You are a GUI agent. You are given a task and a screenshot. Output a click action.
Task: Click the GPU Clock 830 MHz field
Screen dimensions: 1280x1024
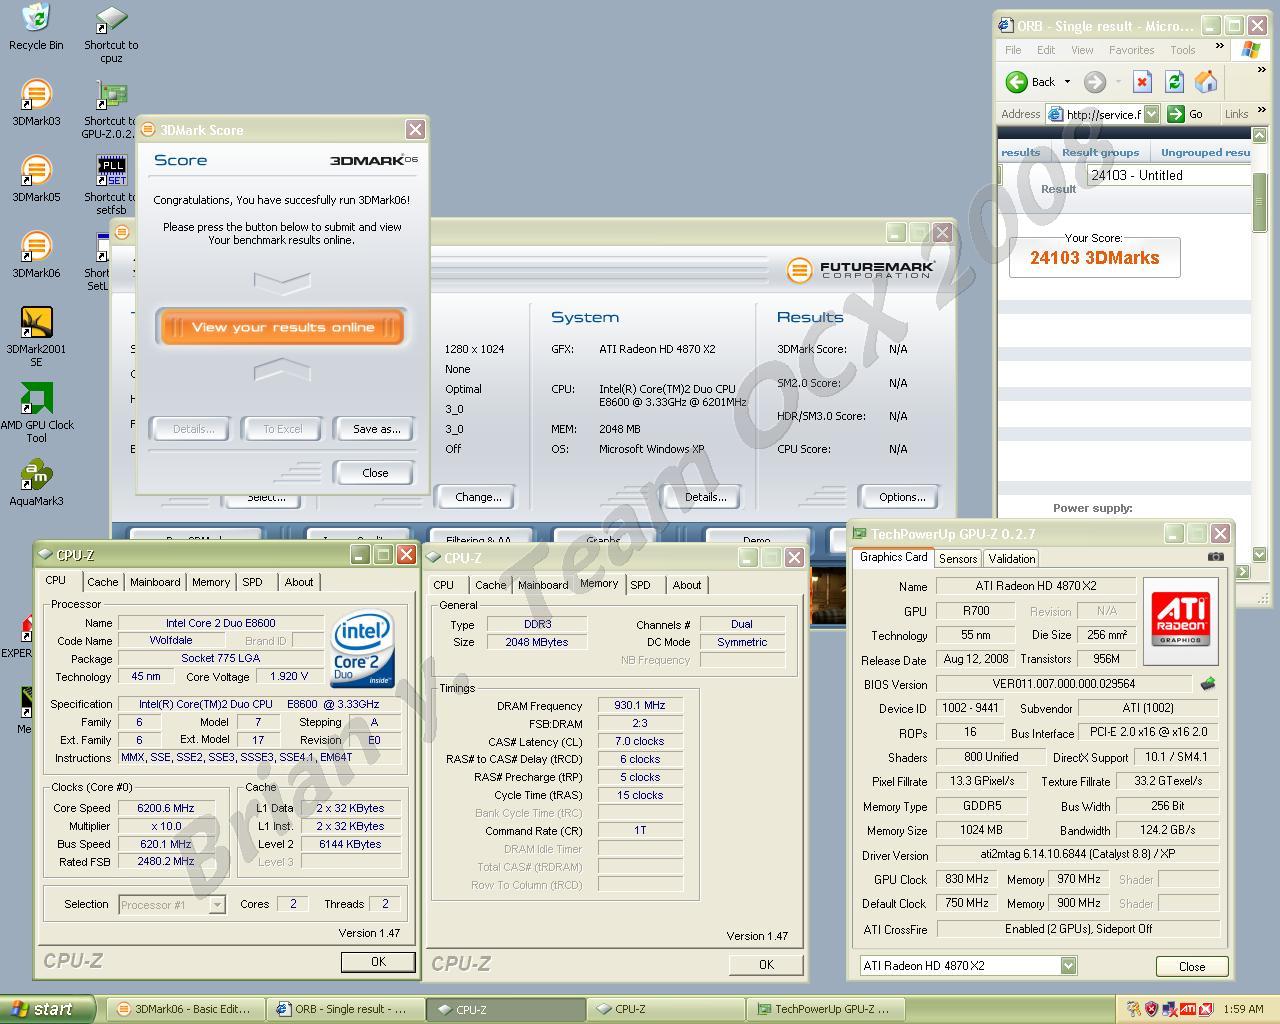point(967,879)
